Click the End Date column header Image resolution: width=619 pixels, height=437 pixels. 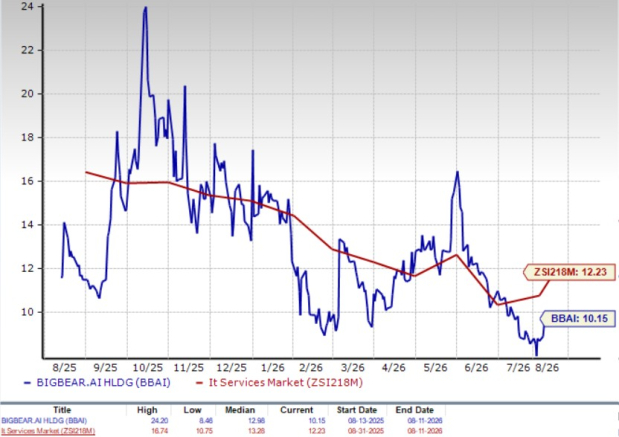pyautogui.click(x=415, y=410)
